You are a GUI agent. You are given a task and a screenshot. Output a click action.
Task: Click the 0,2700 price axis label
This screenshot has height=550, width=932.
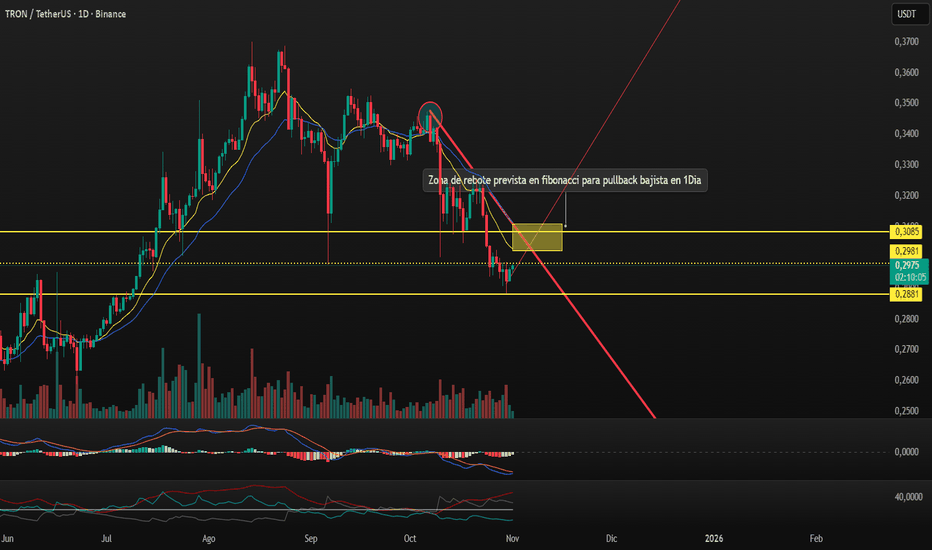point(906,349)
